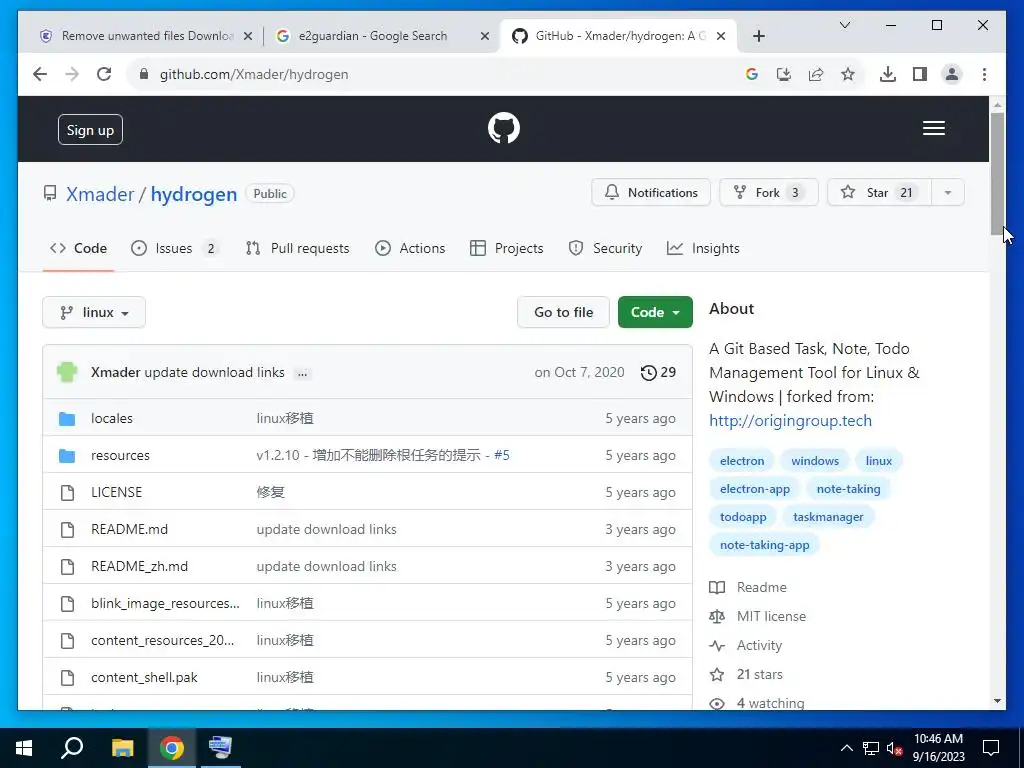Click the share page icon
The width and height of the screenshot is (1024, 768).
[x=816, y=74]
